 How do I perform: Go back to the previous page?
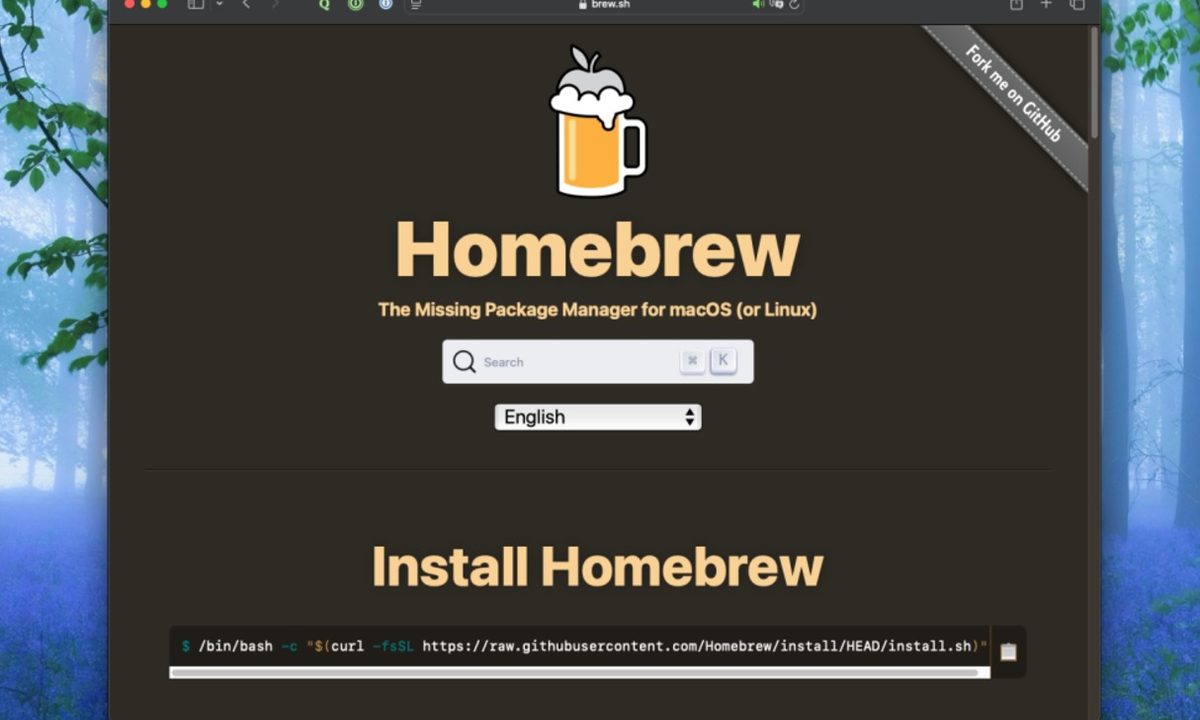coord(246,4)
